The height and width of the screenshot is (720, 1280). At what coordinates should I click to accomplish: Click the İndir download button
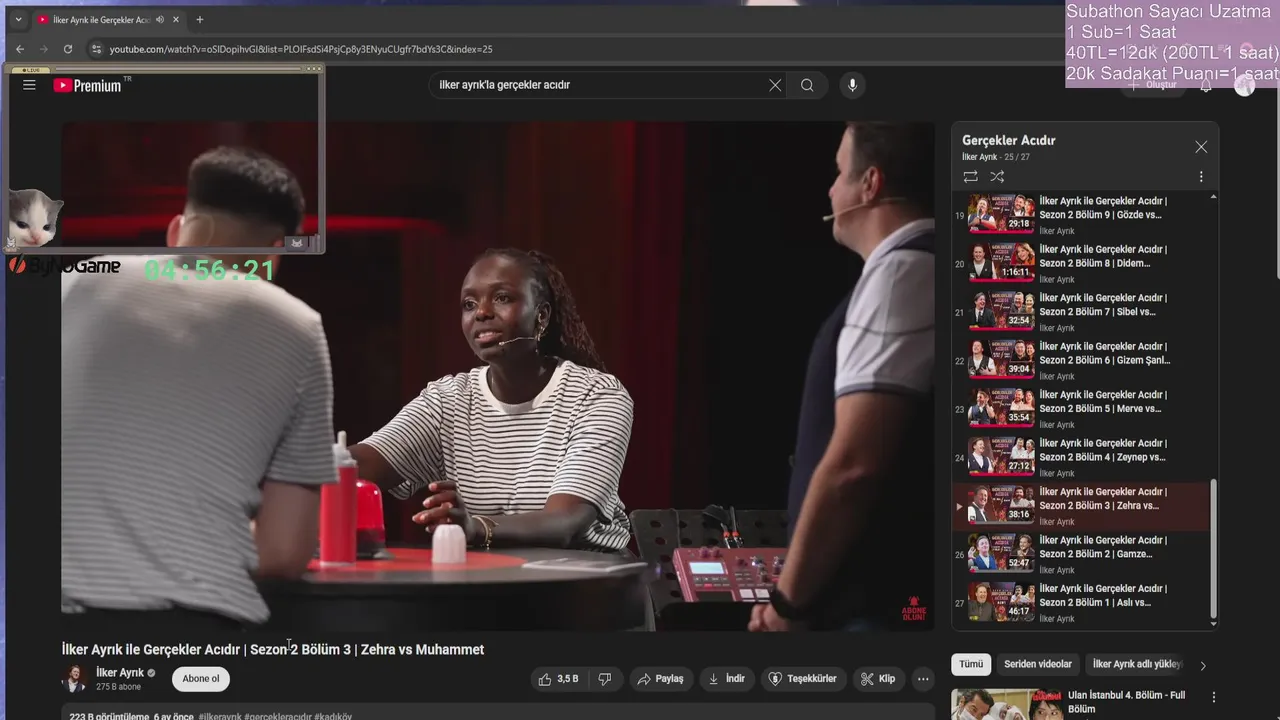727,679
